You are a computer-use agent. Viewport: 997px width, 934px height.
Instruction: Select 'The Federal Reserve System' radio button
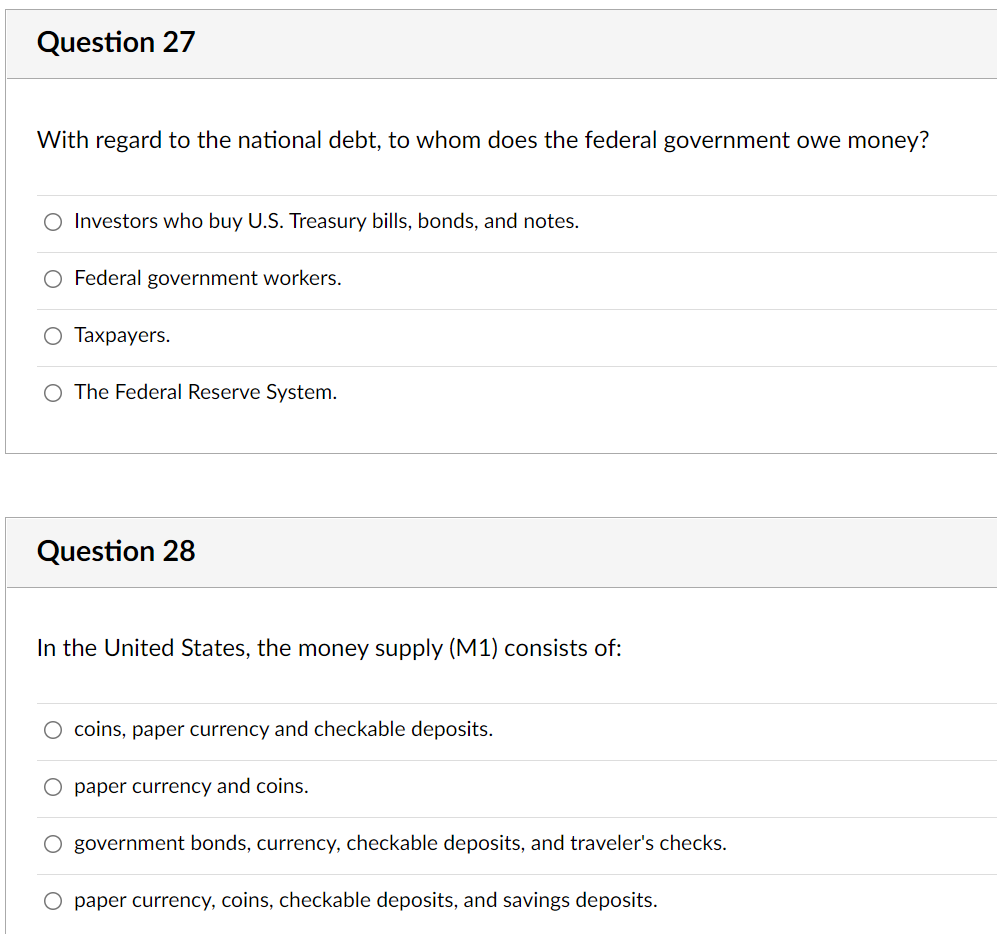click(x=52, y=392)
